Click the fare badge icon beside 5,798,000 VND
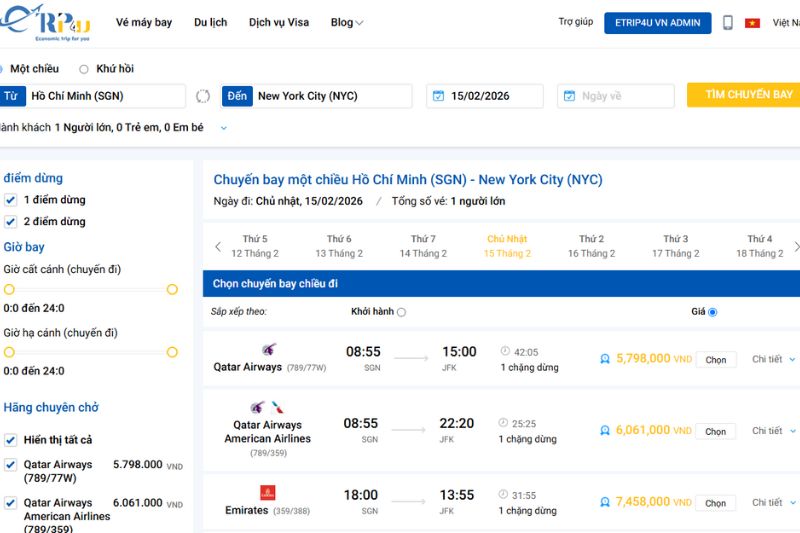The height and width of the screenshot is (533, 800). tap(605, 359)
